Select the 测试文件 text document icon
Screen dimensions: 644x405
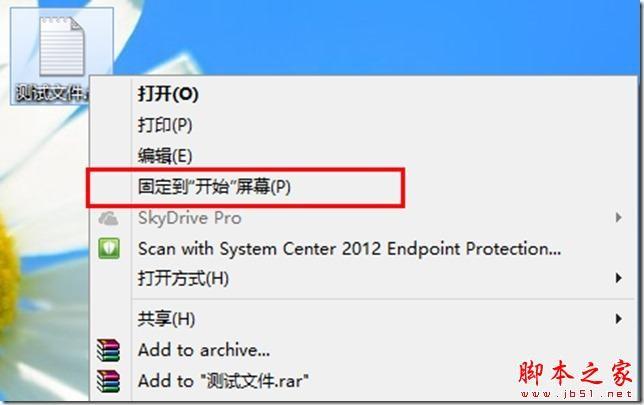[62, 46]
